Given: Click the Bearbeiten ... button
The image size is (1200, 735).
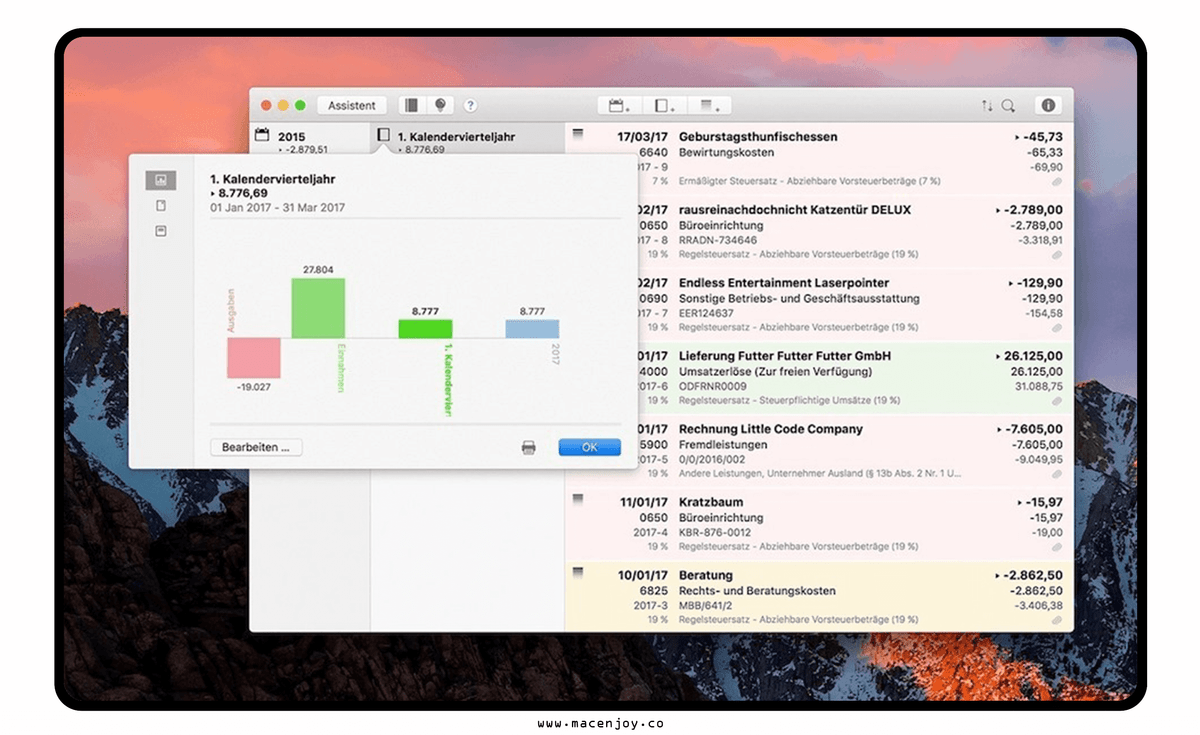Looking at the screenshot, I should click(256, 448).
